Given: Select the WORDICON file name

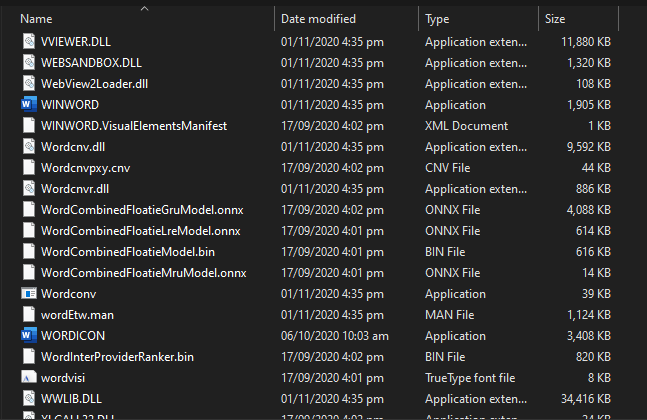Looking at the screenshot, I should click(73, 336).
